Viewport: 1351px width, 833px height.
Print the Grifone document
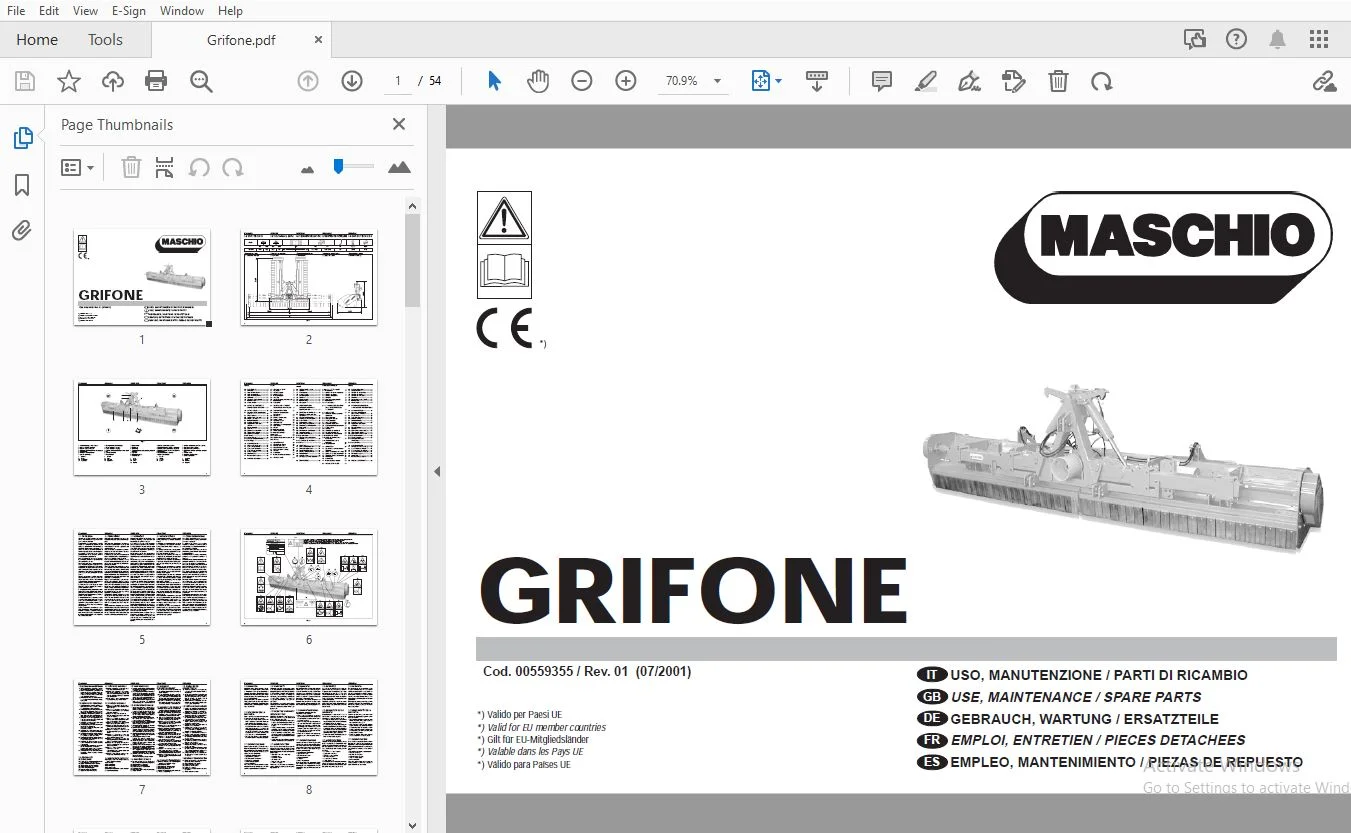(x=156, y=81)
